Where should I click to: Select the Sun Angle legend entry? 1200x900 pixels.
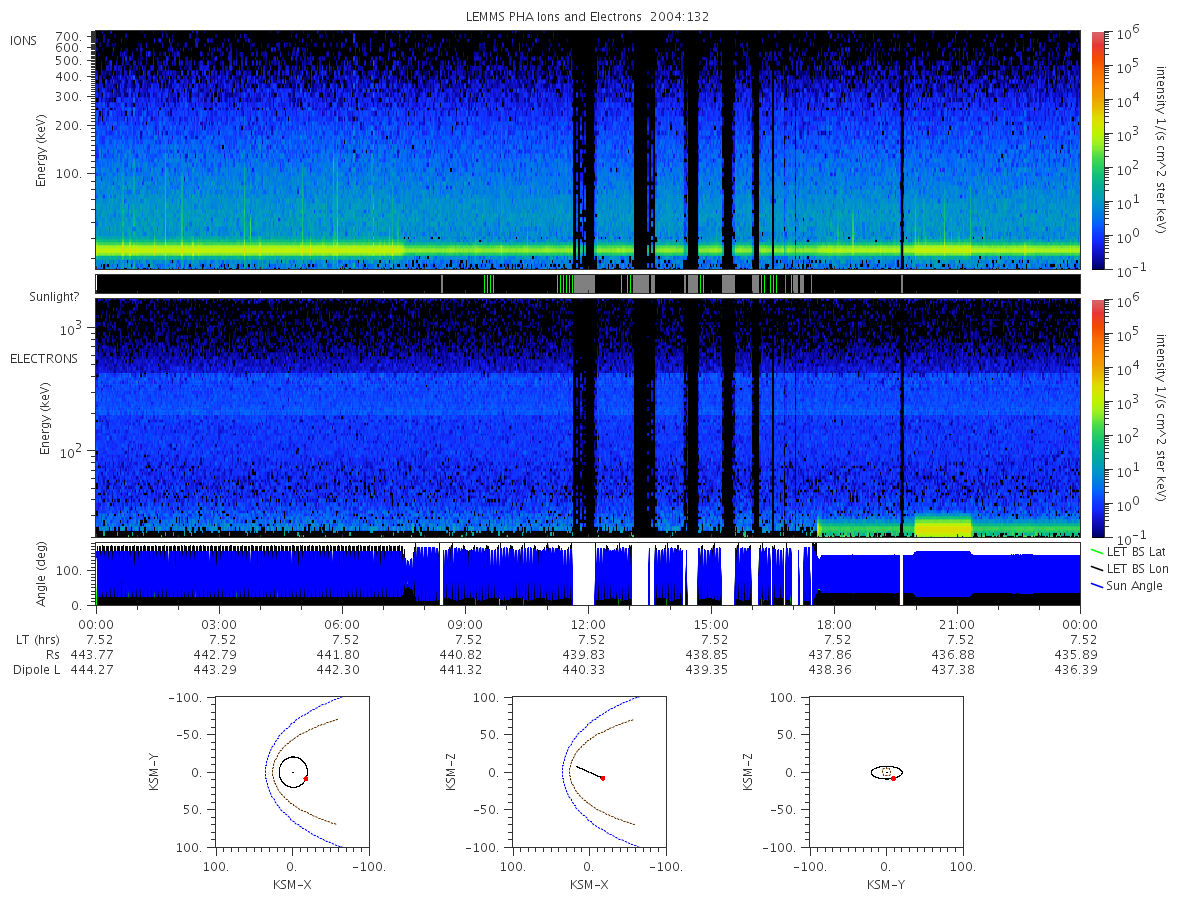tap(1127, 585)
